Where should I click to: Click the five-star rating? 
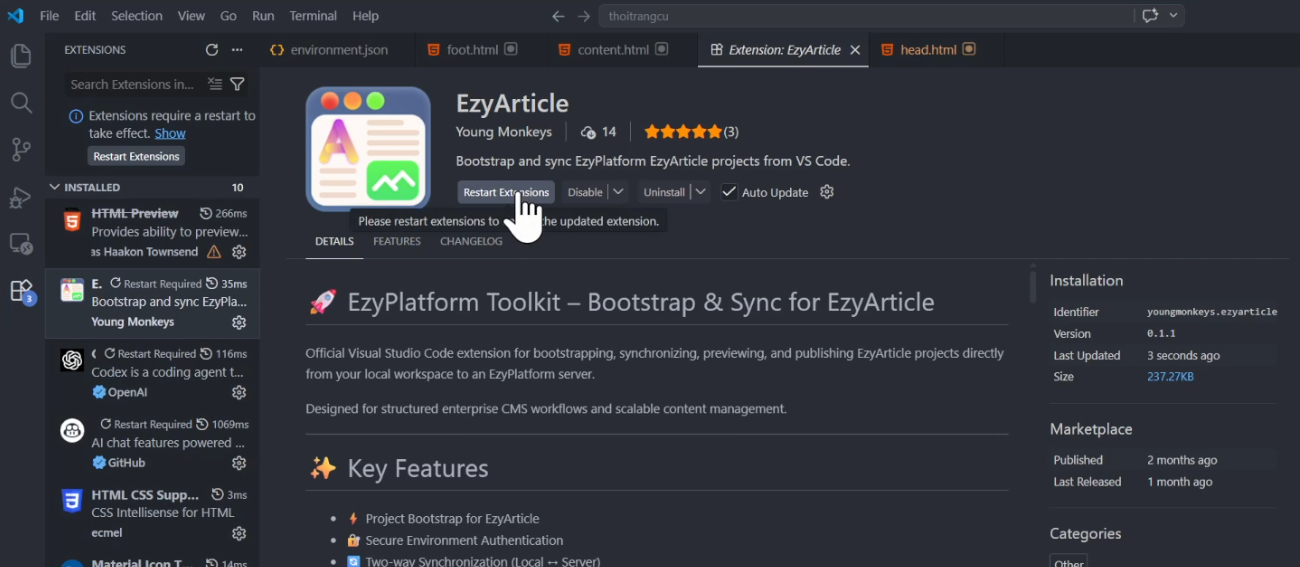click(x=682, y=132)
